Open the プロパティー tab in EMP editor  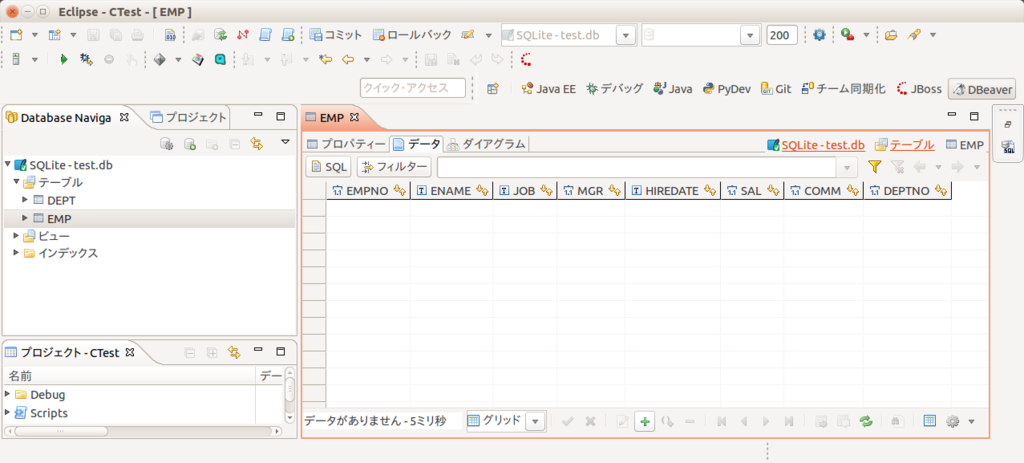click(346, 144)
